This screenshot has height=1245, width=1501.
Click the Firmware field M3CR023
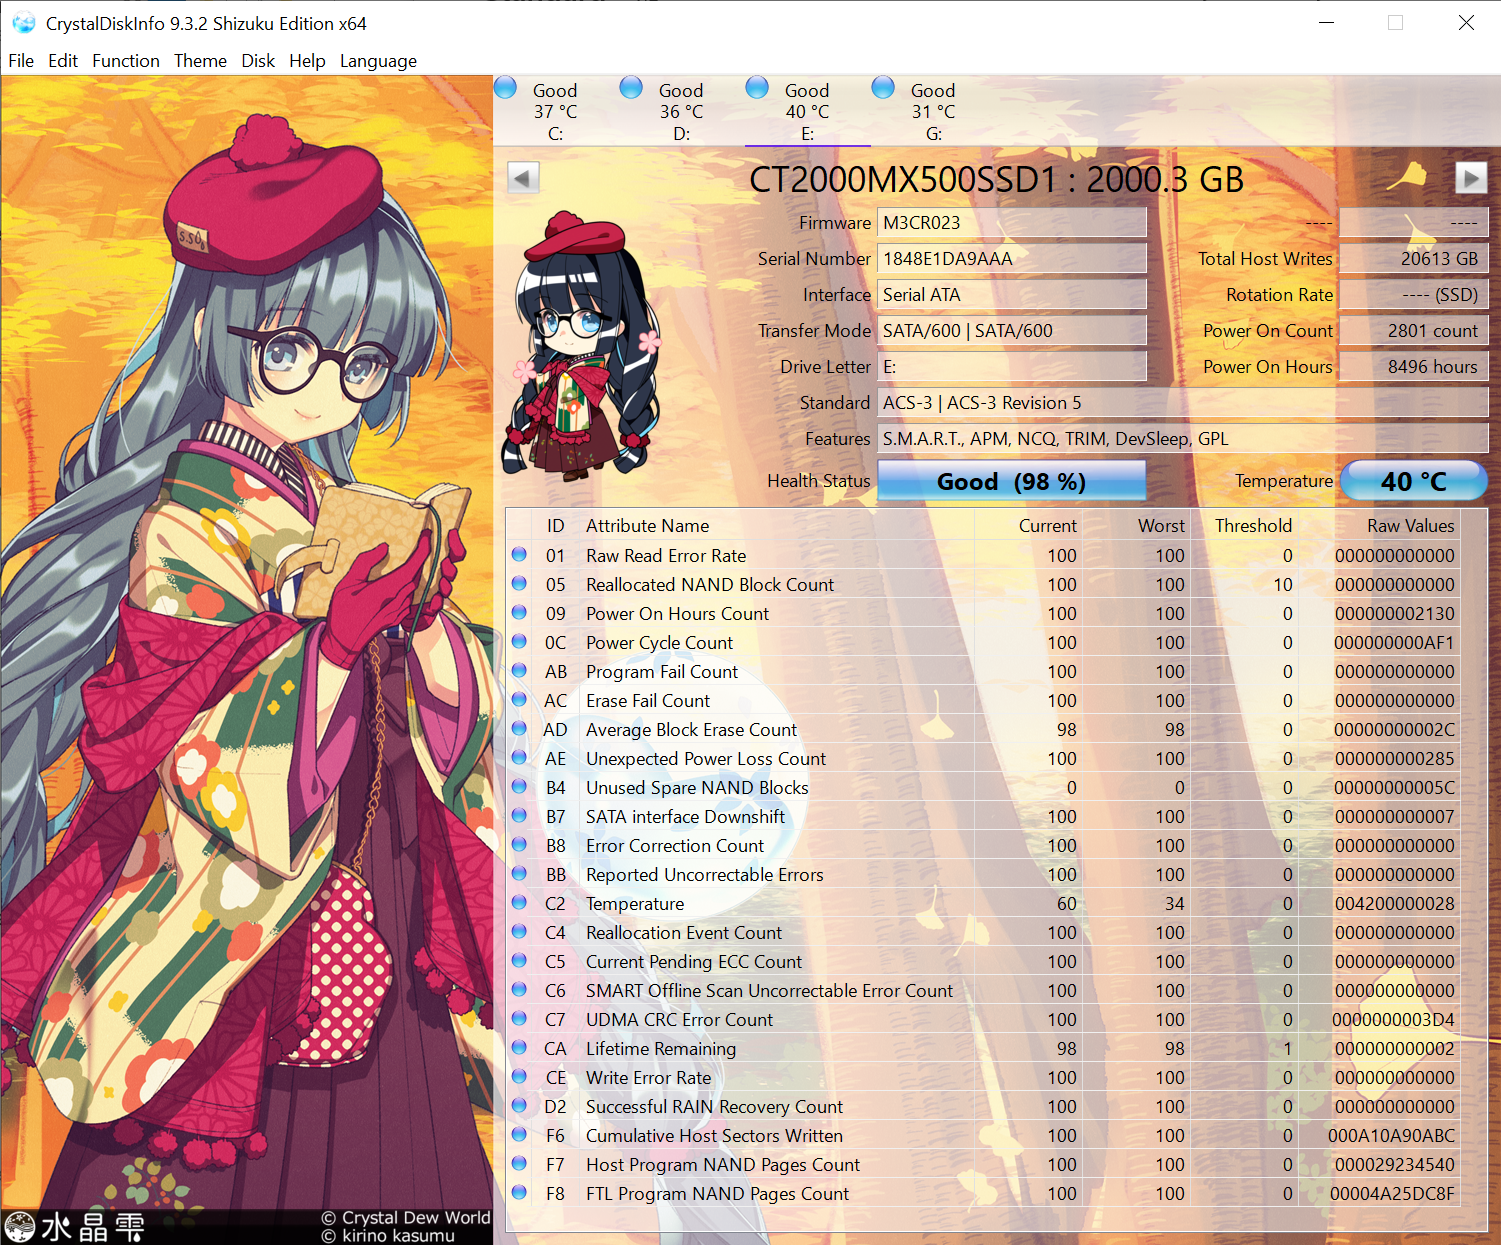click(1011, 223)
